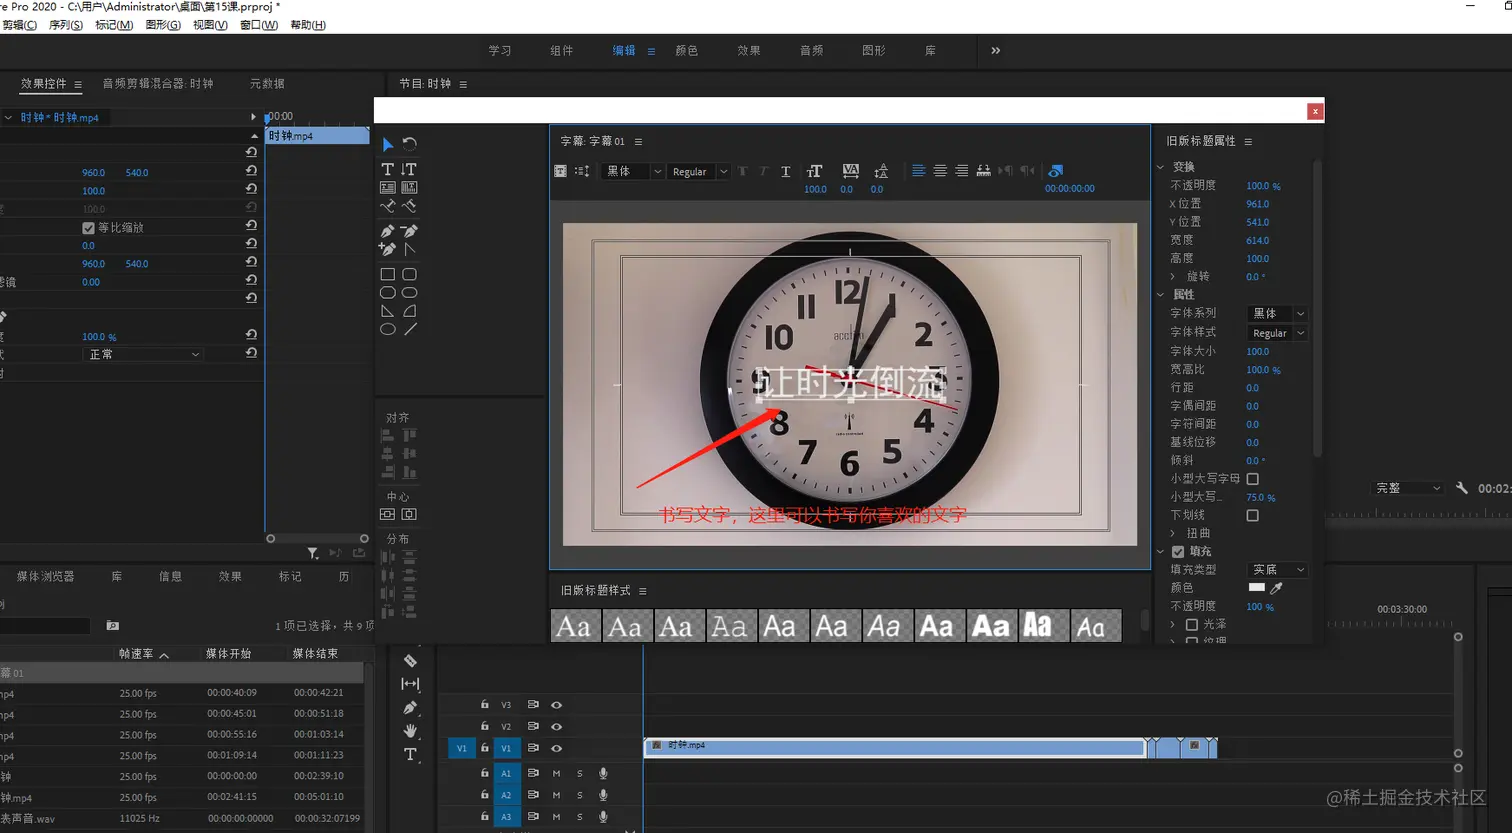Image resolution: width=1512 pixels, height=833 pixels.
Task: Click the center-align text icon
Action: coord(940,171)
